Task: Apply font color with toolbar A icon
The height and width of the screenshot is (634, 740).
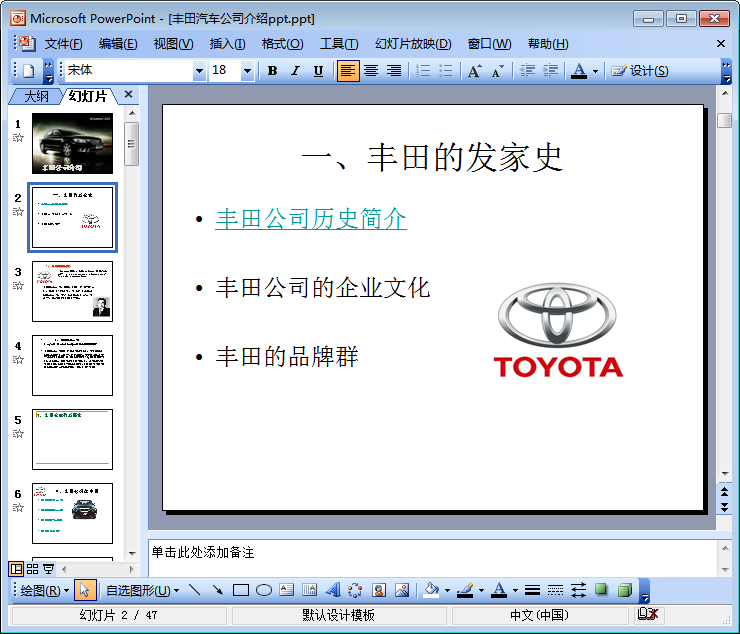Action: (x=579, y=71)
